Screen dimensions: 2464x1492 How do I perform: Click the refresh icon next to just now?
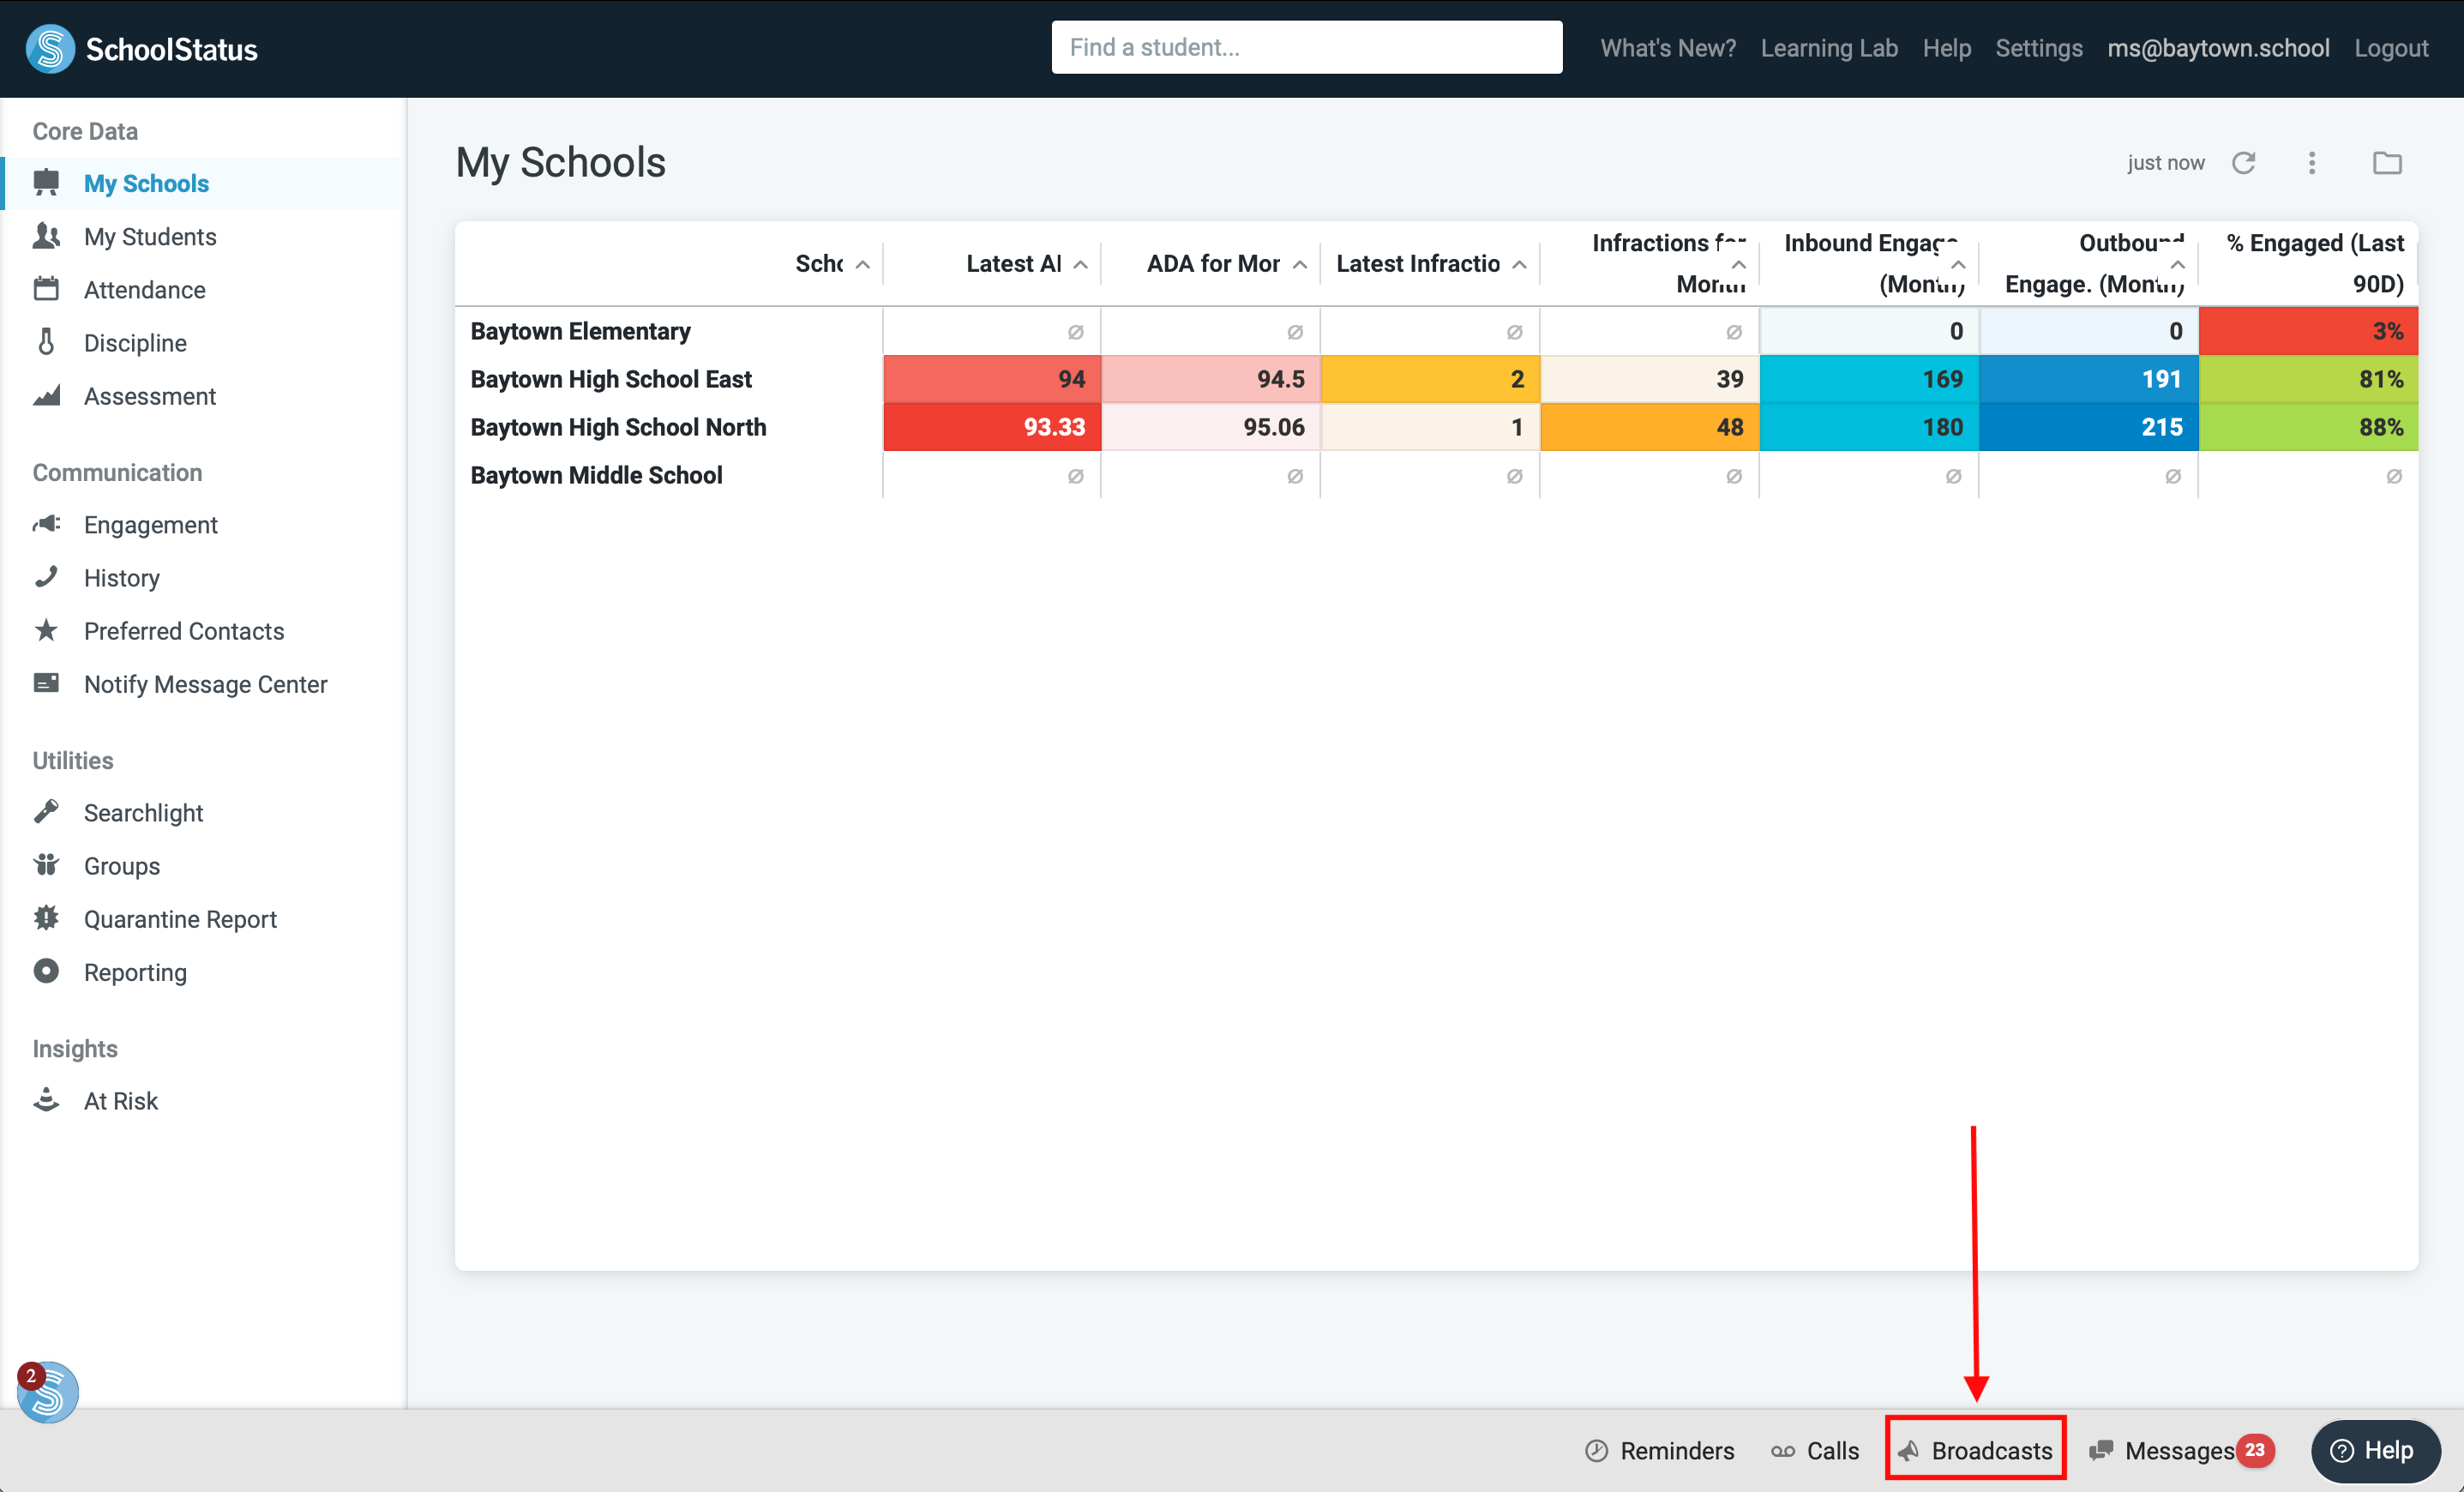[x=2243, y=163]
